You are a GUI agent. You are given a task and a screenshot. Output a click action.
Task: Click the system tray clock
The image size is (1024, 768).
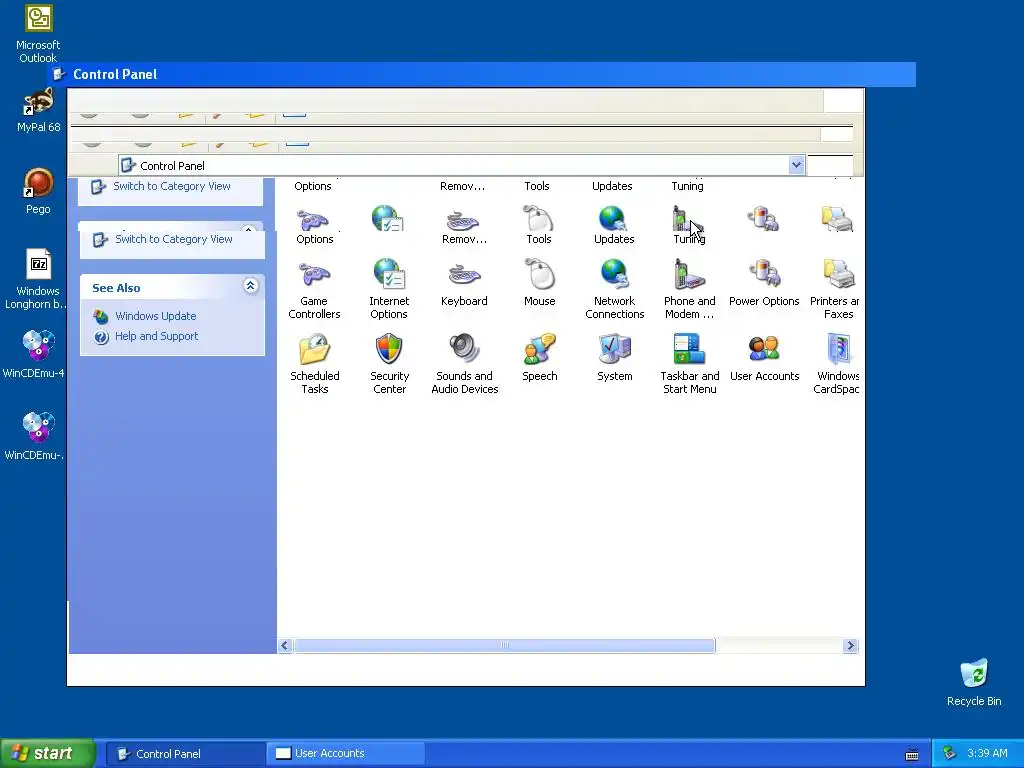[987, 754]
